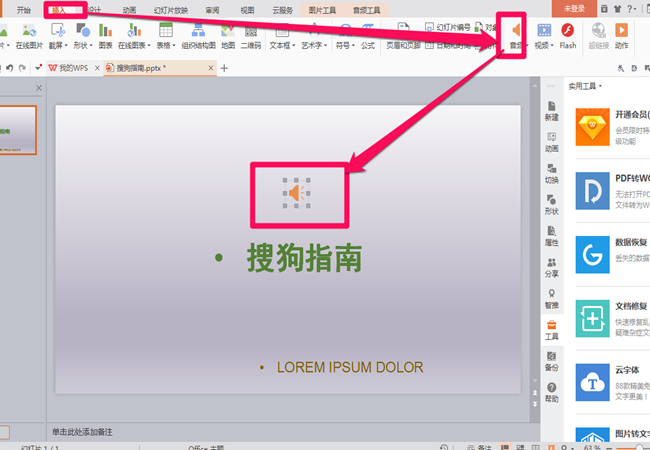This screenshot has height=450, width=650.
Task: Insert an action button (动作)
Action: 621,36
